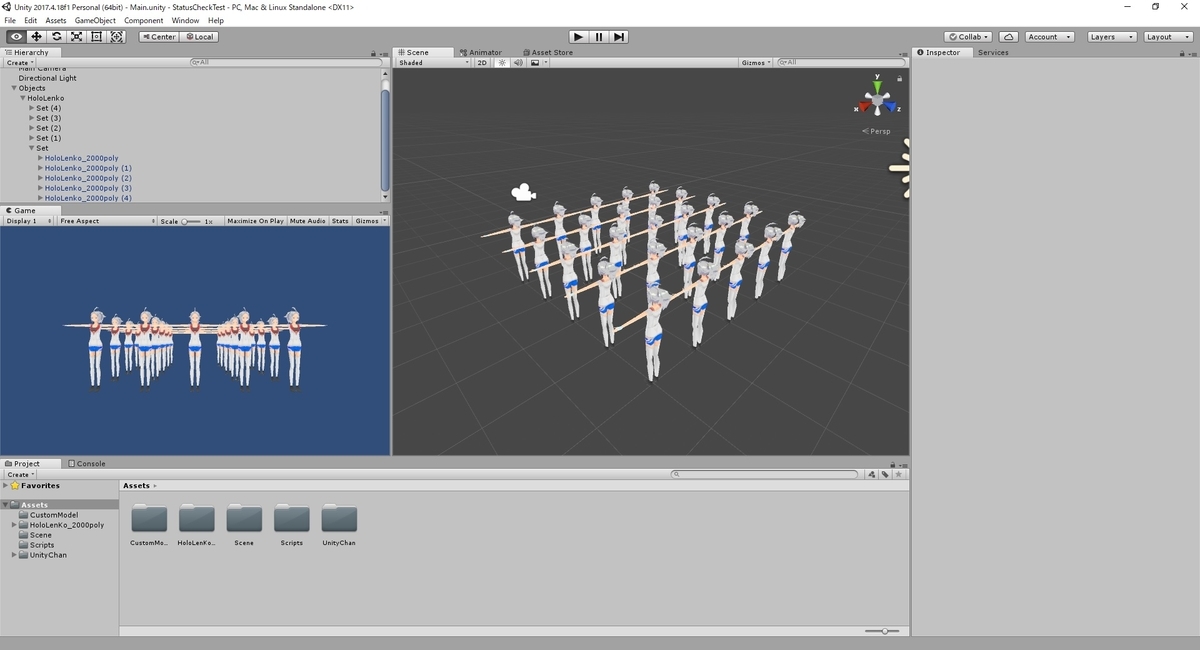Image resolution: width=1200 pixels, height=650 pixels.
Task: Open the CustomModel folder thumbnail
Action: click(149, 518)
